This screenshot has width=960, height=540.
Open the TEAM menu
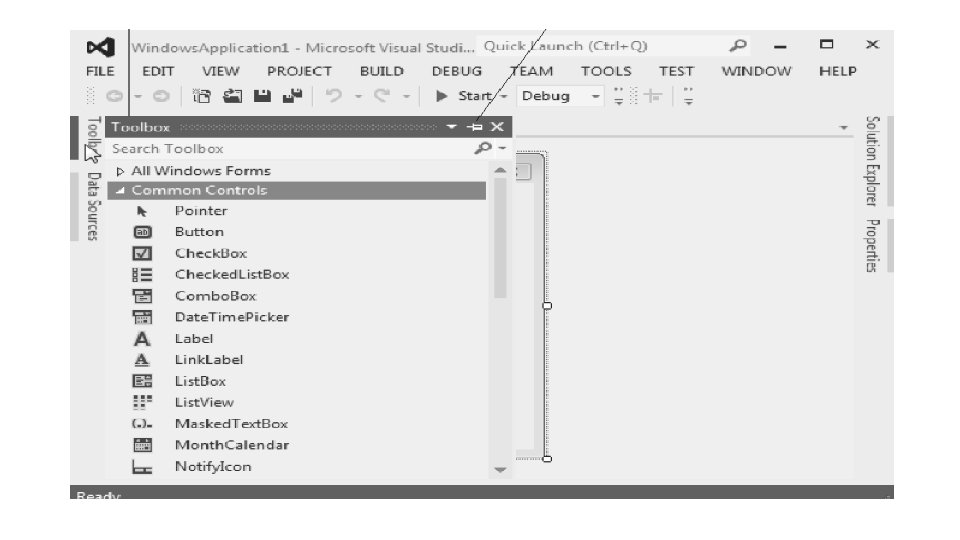pyautogui.click(x=532, y=71)
